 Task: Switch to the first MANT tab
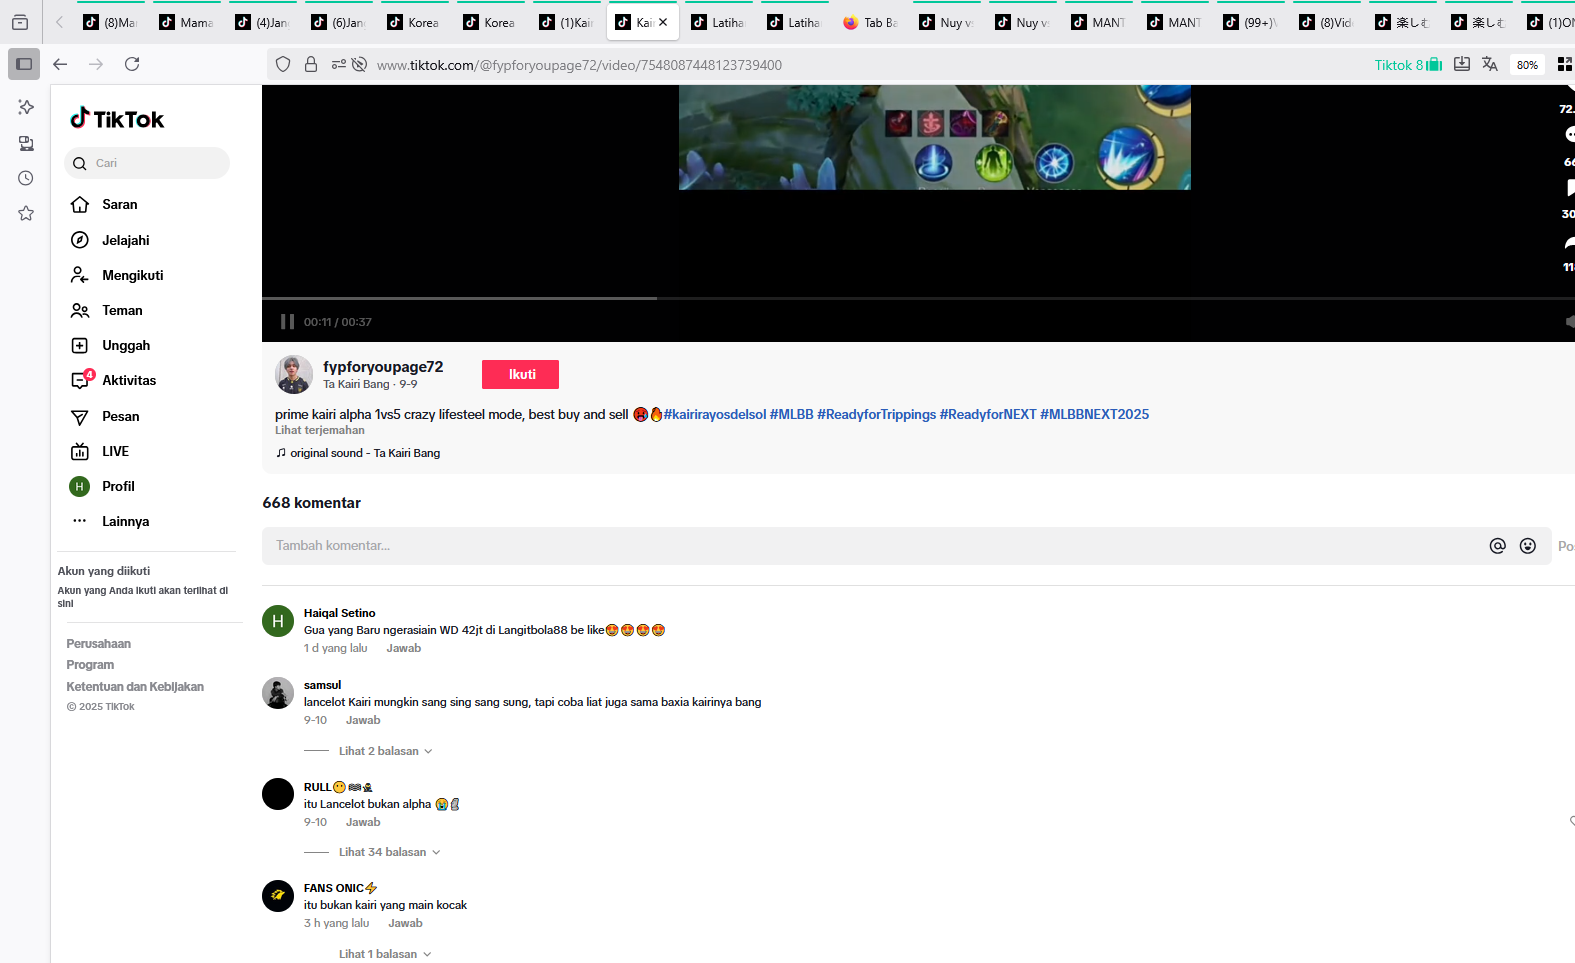pos(1098,22)
